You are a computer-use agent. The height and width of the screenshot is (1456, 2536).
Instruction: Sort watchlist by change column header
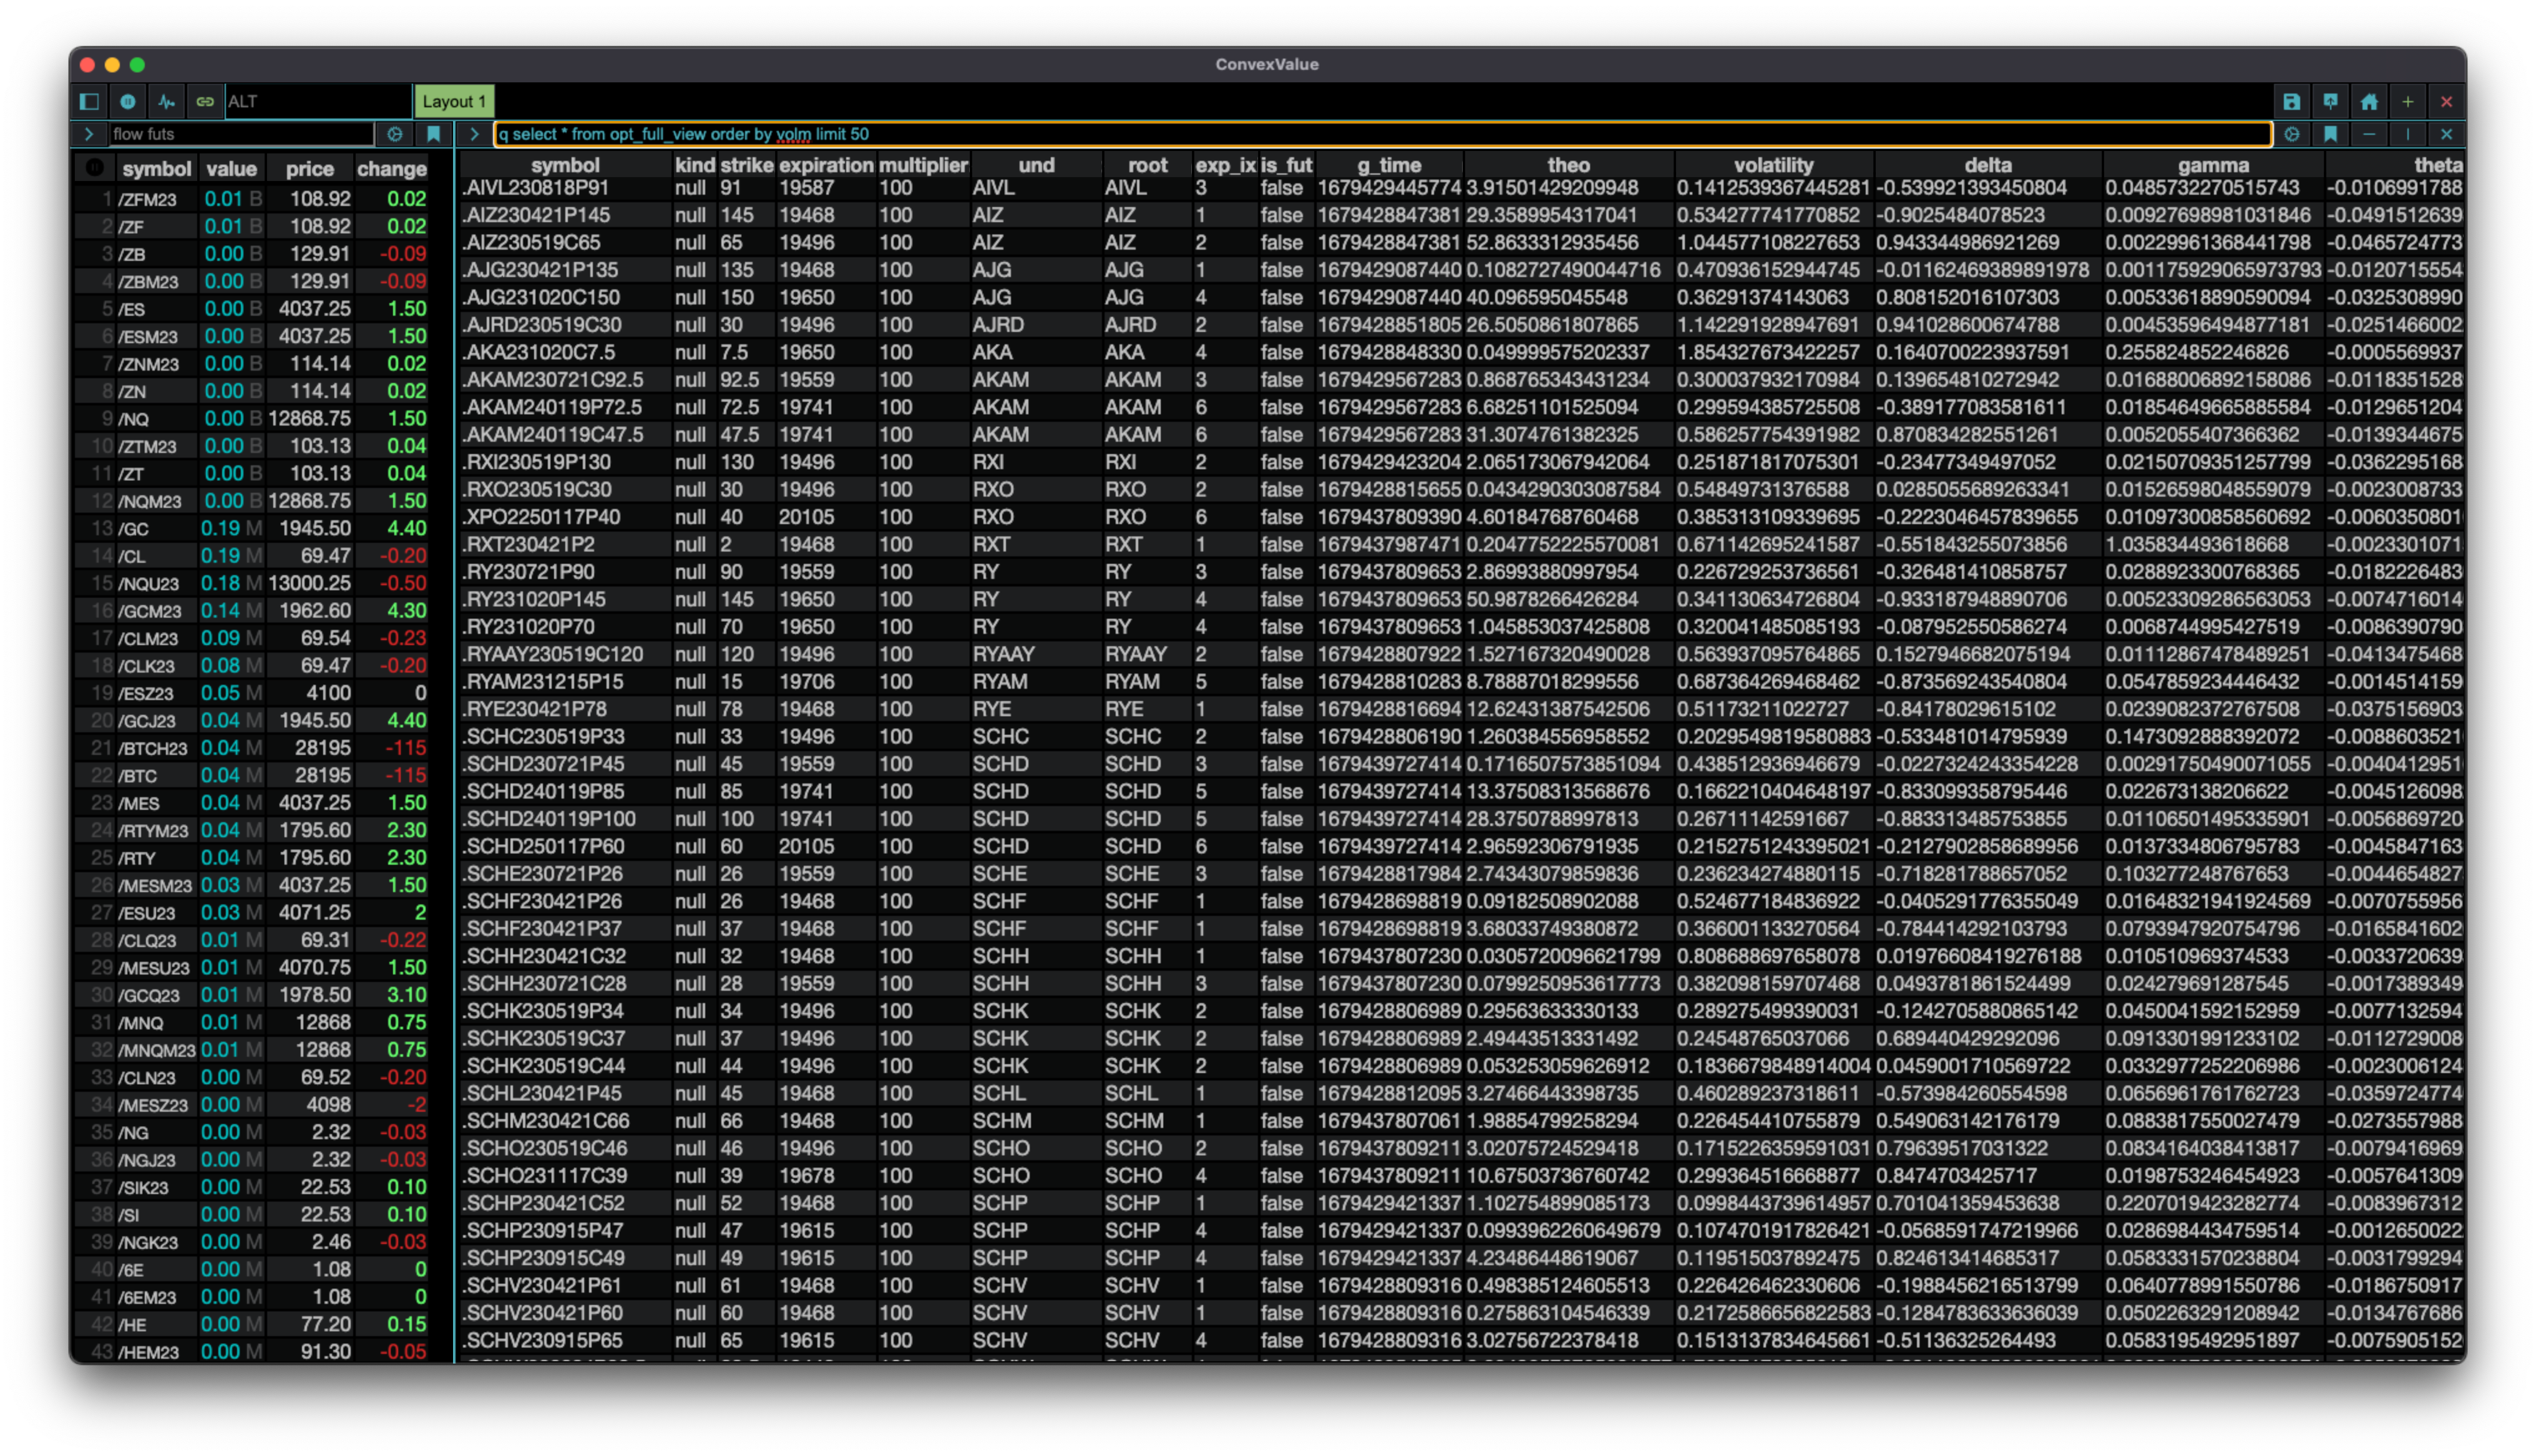point(391,169)
